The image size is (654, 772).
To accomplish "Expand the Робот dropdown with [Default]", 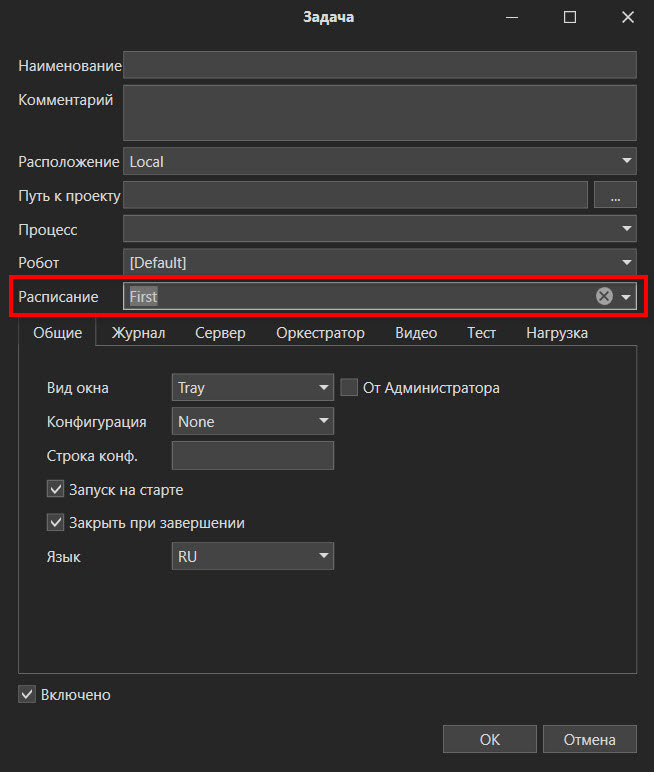I will (x=380, y=262).
